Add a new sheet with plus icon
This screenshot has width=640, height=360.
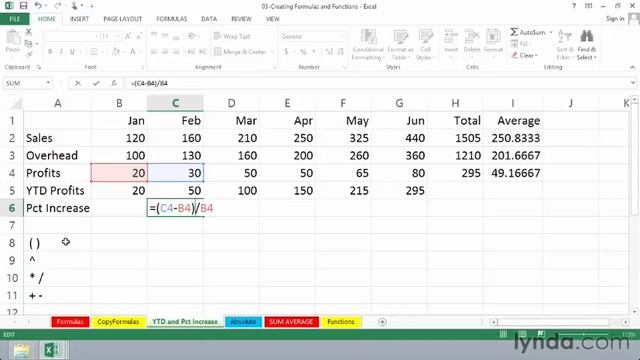(x=382, y=322)
